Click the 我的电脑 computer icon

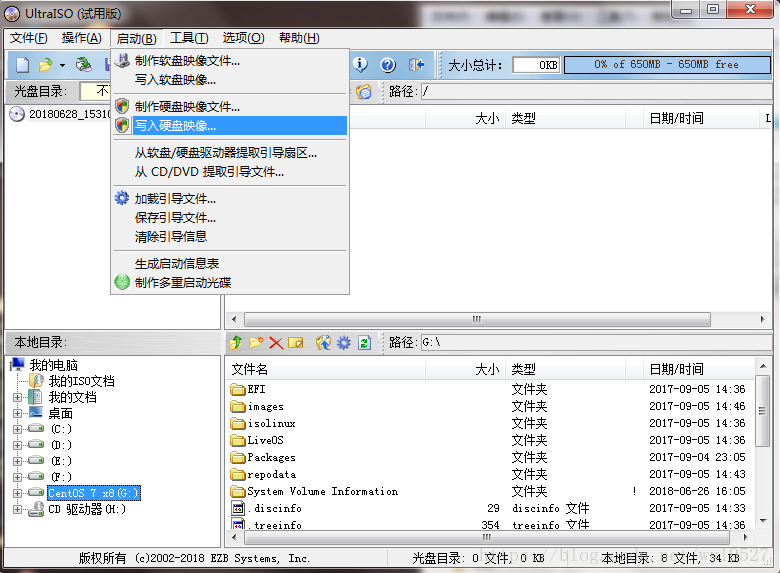pyautogui.click(x=17, y=365)
